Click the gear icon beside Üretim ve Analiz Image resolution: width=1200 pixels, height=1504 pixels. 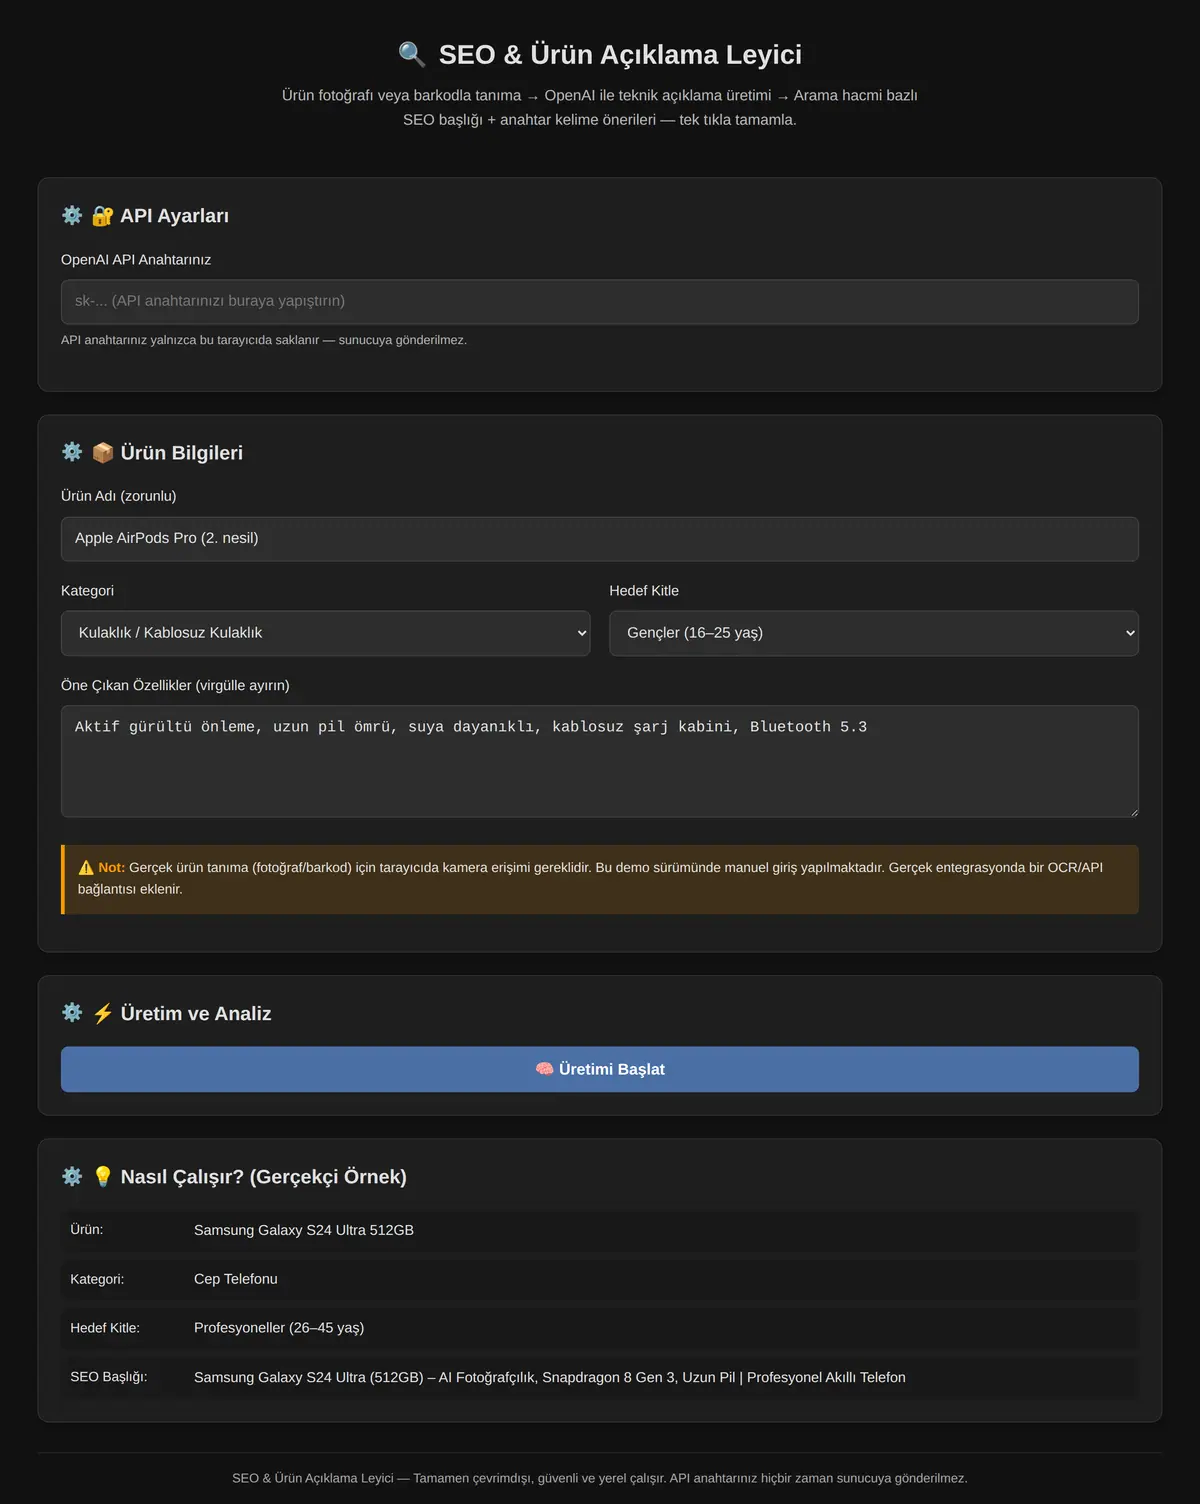[72, 1013]
